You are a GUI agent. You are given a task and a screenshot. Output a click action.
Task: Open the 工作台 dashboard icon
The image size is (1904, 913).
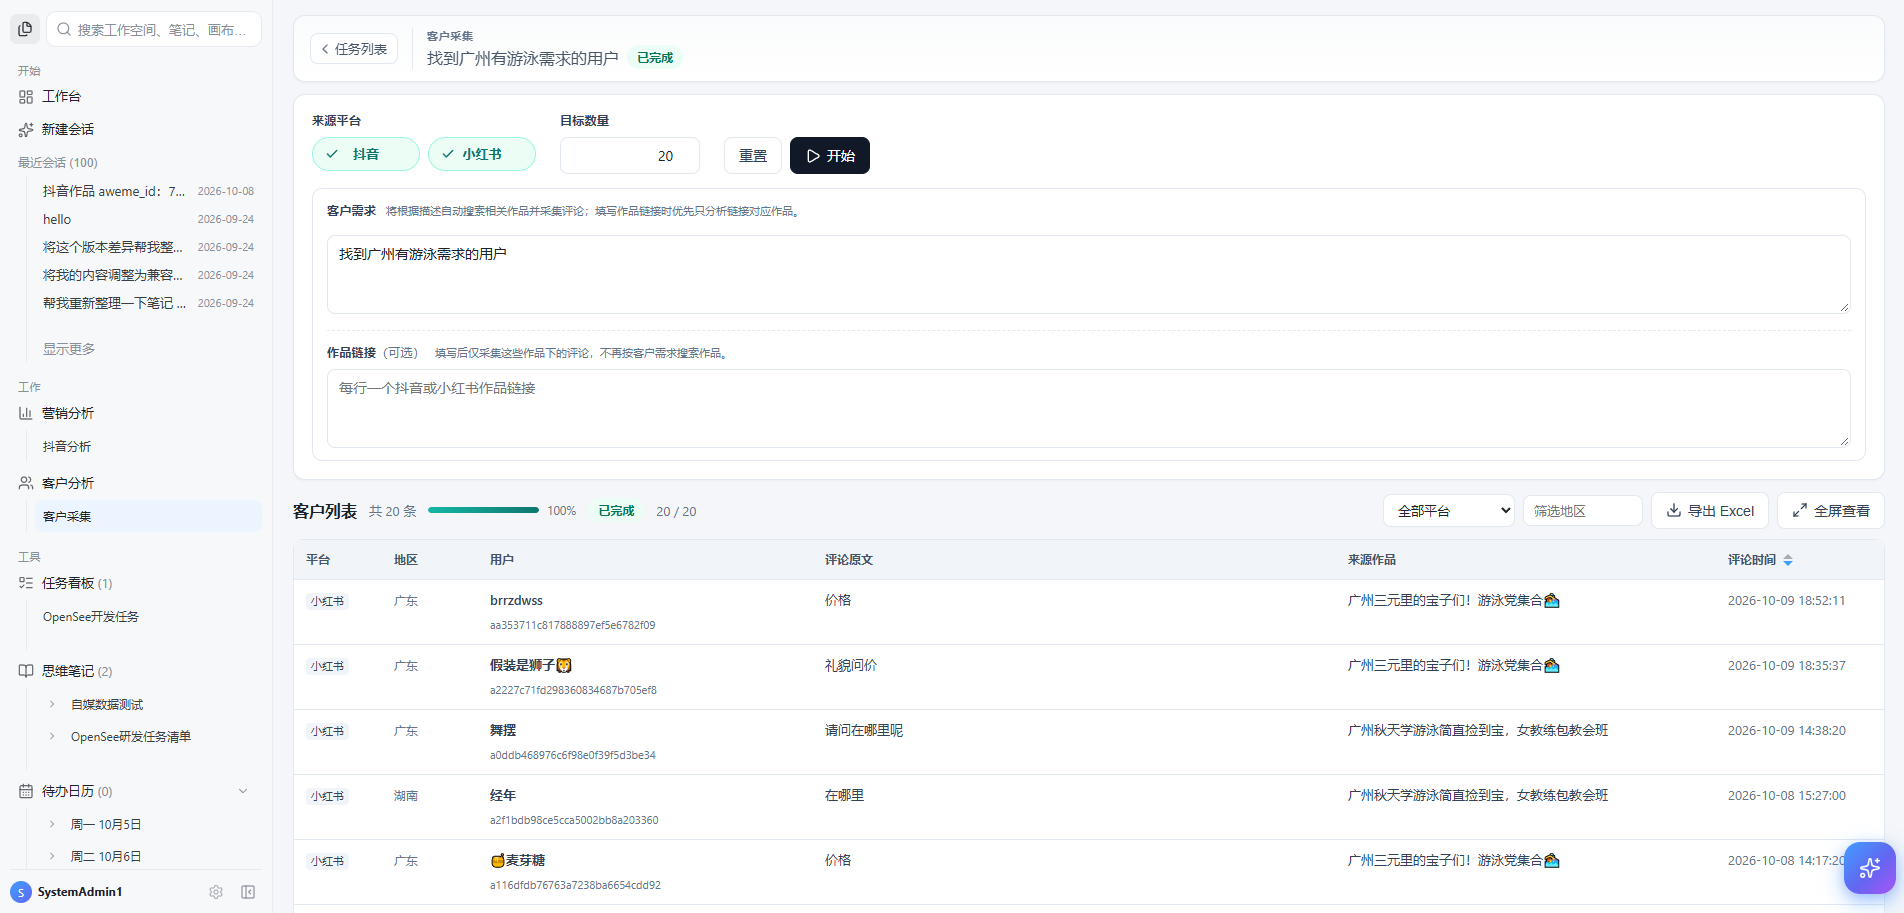pos(26,97)
